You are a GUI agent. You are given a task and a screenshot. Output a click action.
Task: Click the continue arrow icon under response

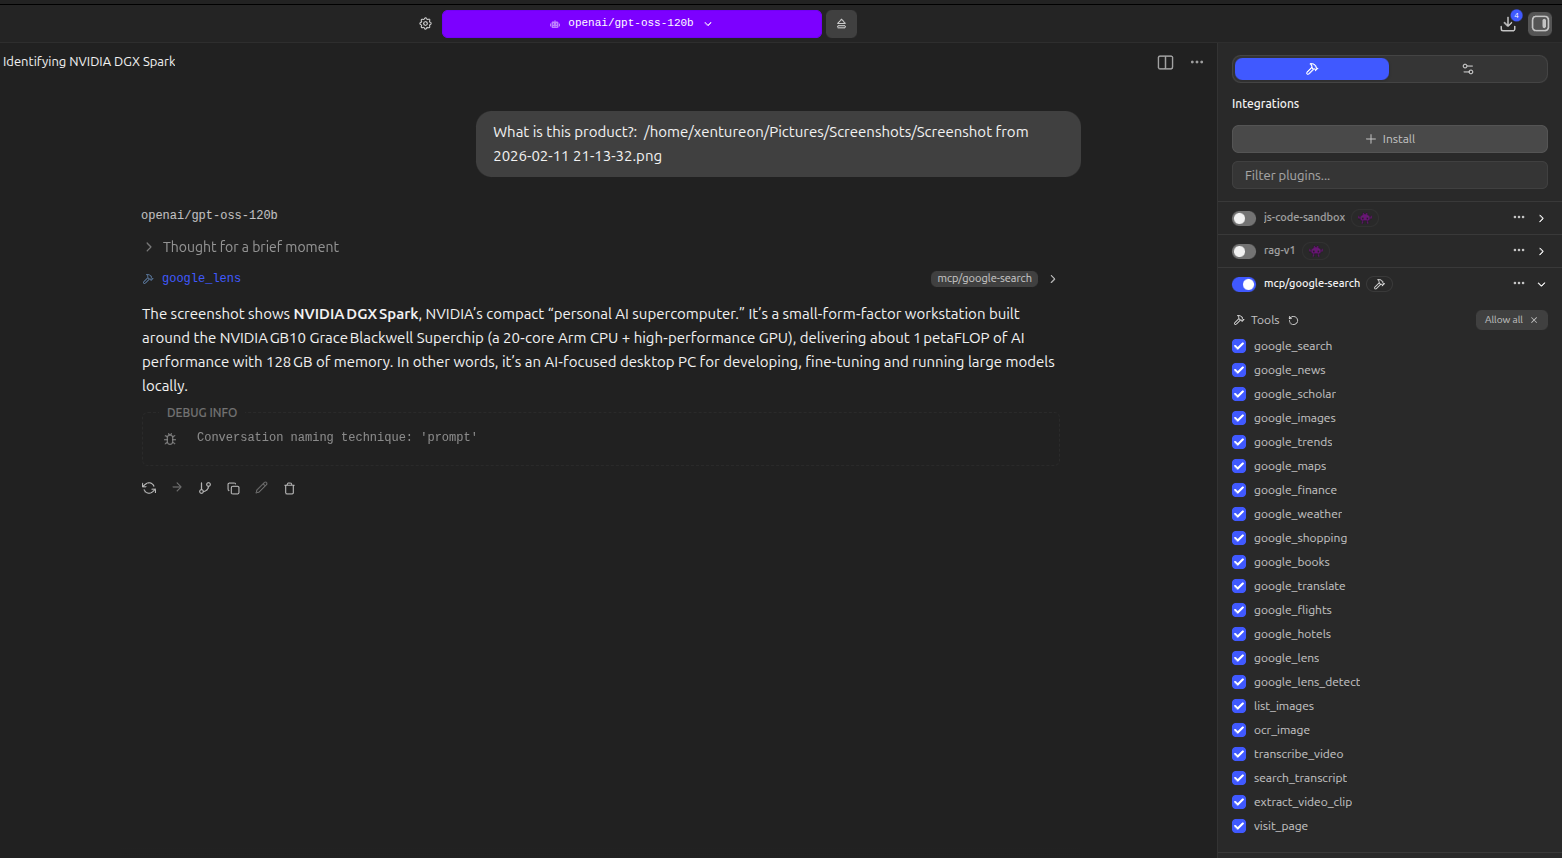[177, 488]
